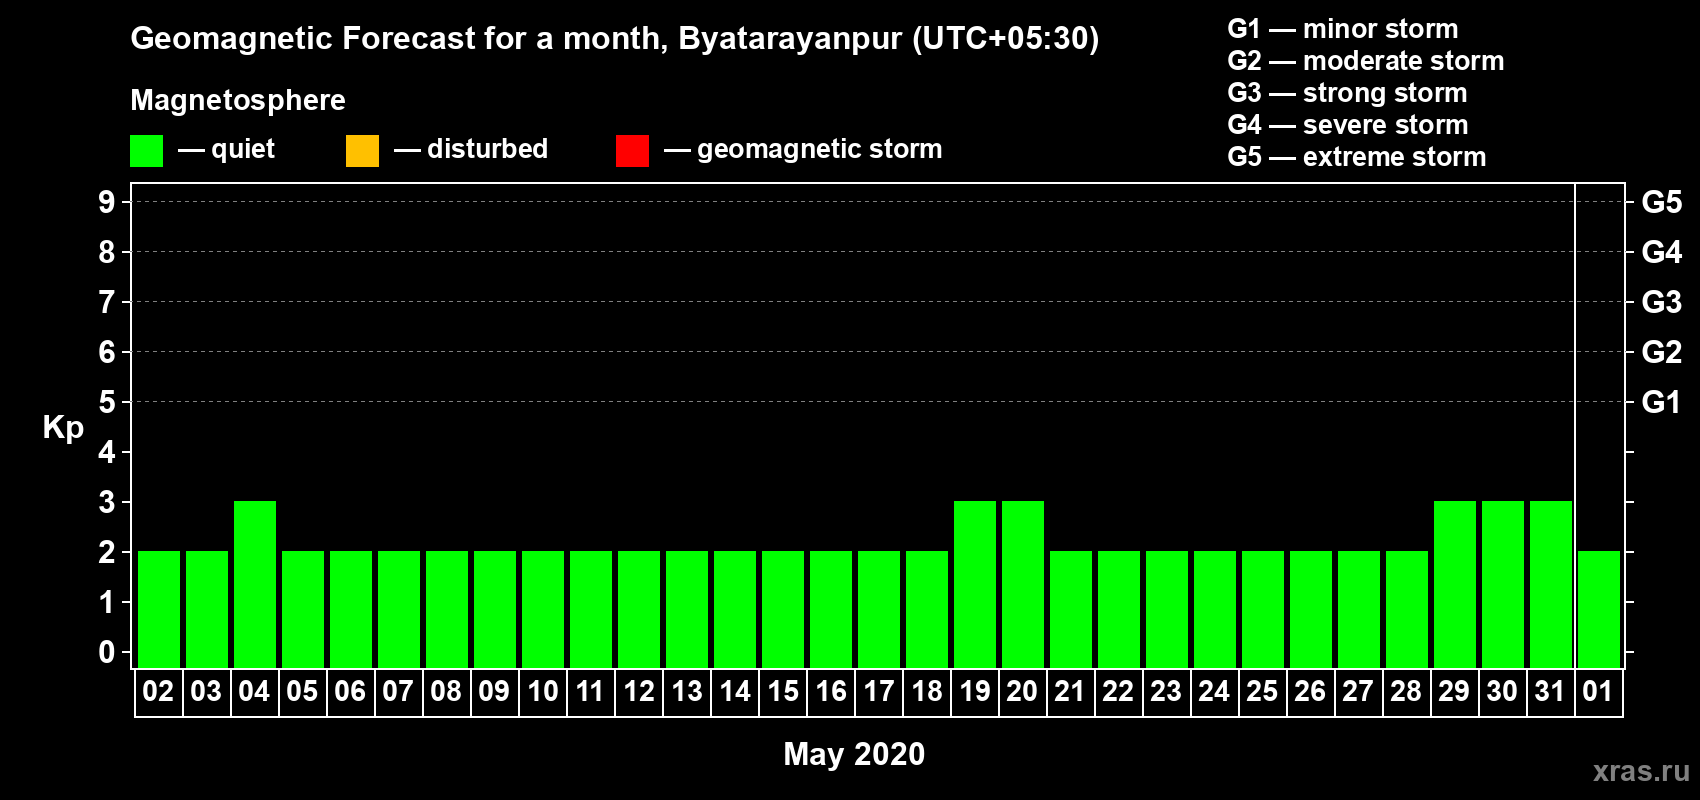
Task: Click the Kp value 3 axis label
Action: 107,502
